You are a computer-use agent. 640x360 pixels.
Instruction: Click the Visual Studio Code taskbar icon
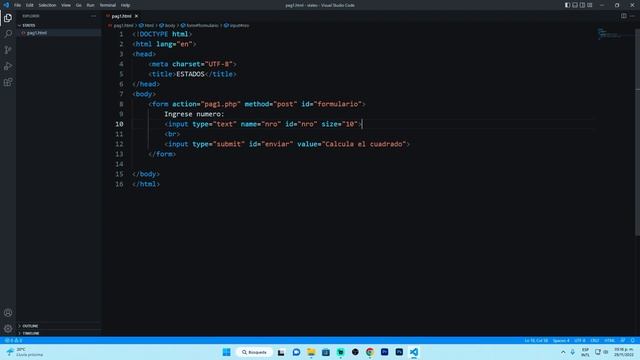pyautogui.click(x=414, y=352)
